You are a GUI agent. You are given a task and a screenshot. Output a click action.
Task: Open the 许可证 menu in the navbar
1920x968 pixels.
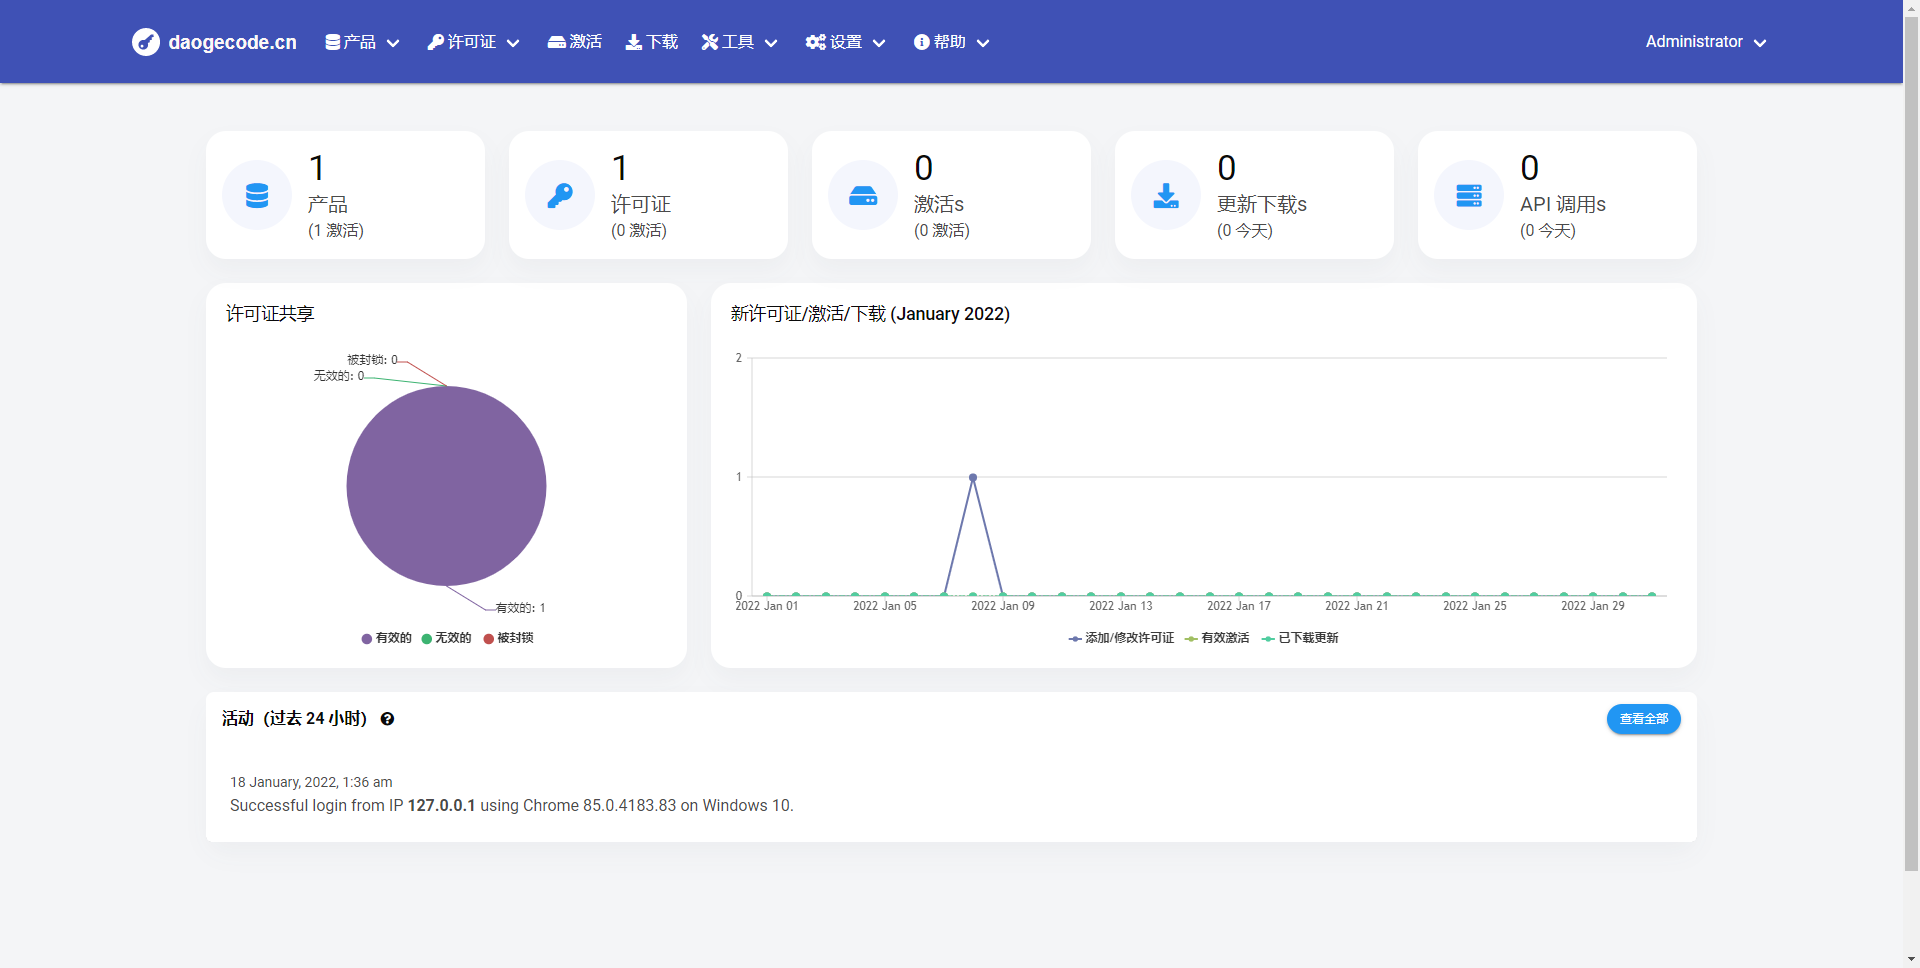pos(474,42)
